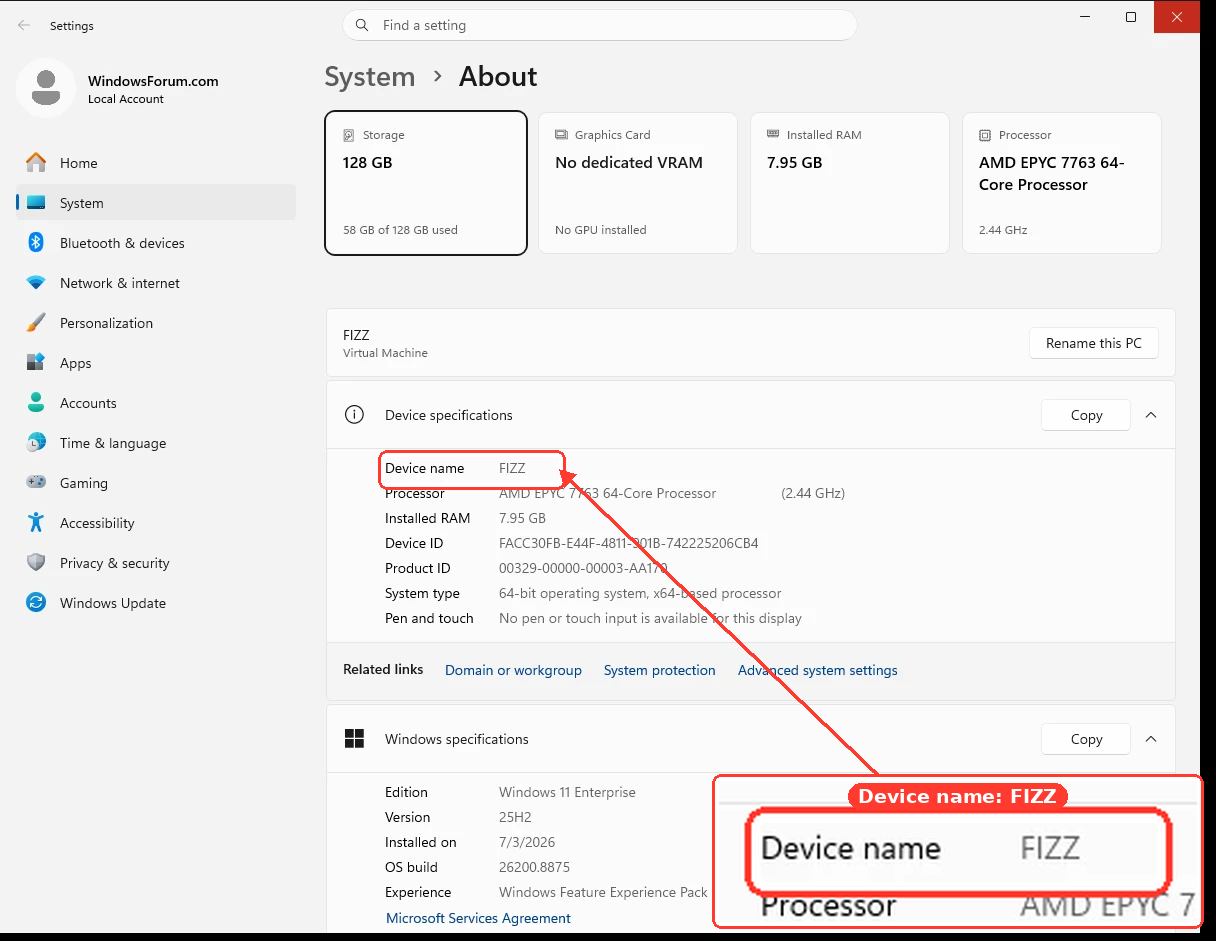This screenshot has width=1216, height=941.
Task: Go to Time & language settings
Action: click(x=156, y=443)
